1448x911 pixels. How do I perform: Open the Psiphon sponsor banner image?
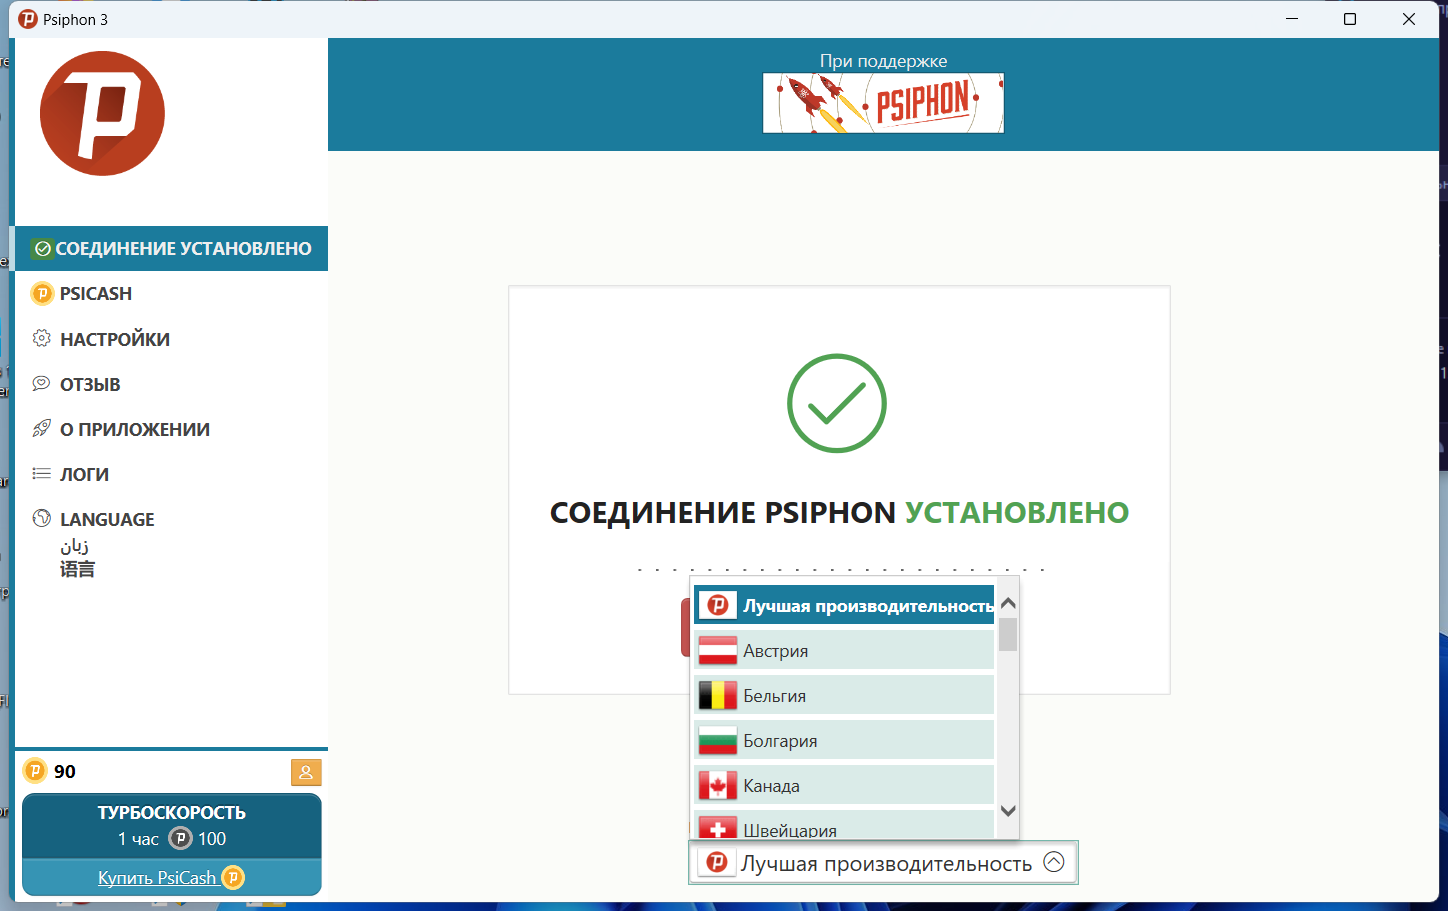(x=883, y=103)
